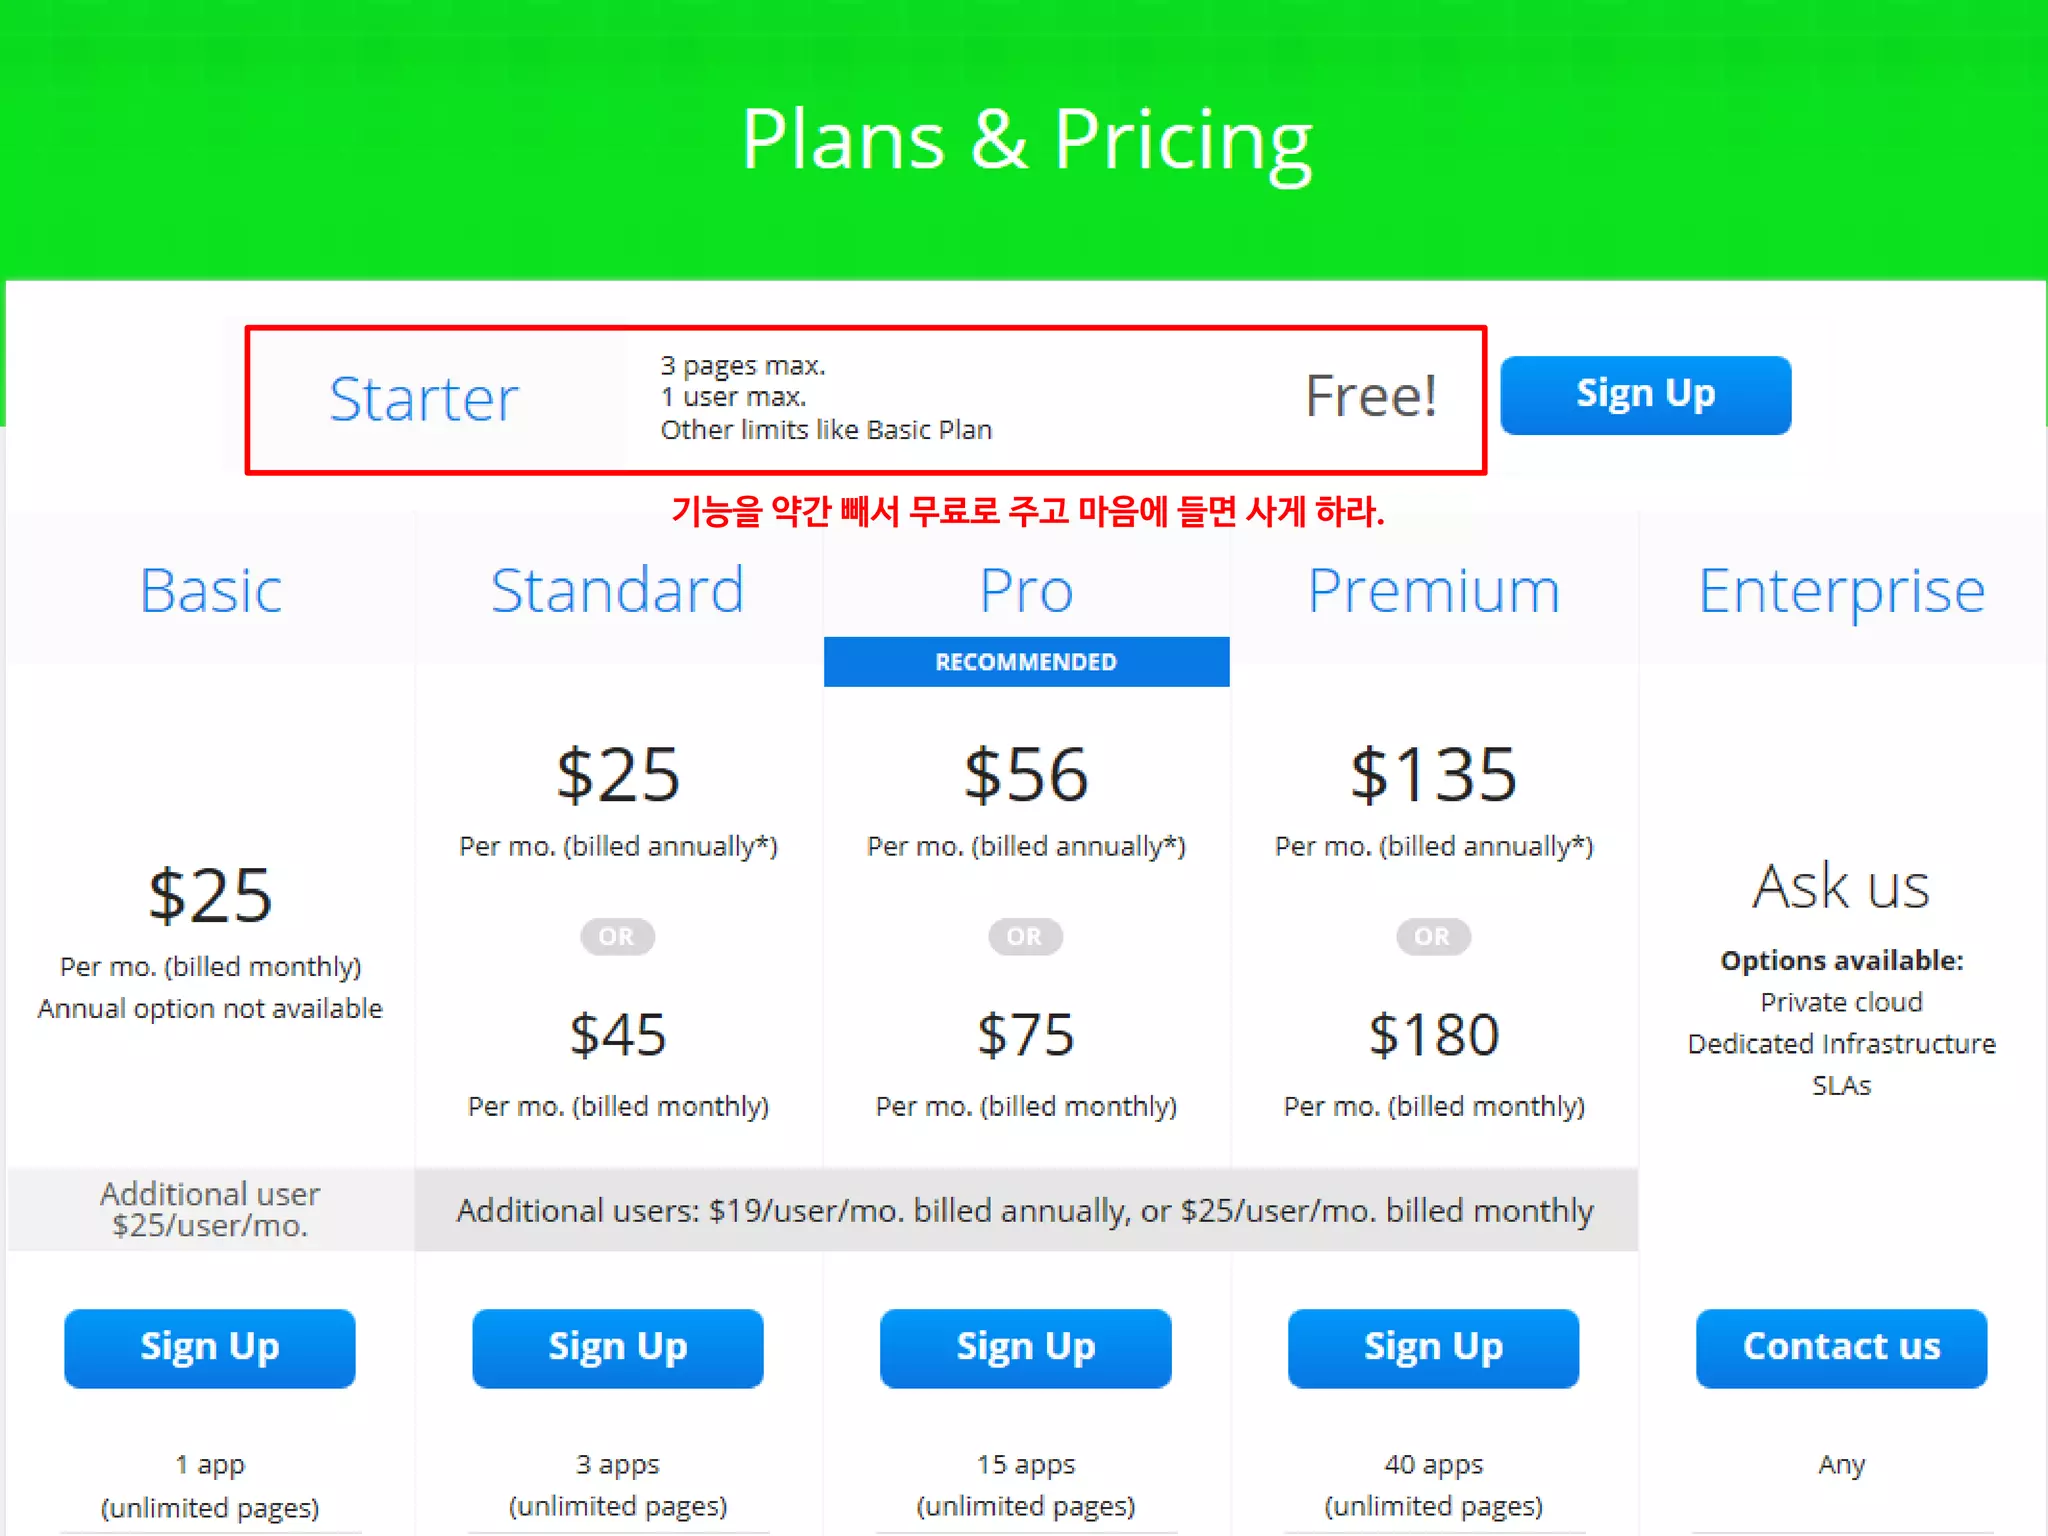Image resolution: width=2048 pixels, height=1536 pixels.
Task: Select the Basic plan heading
Action: coord(210,590)
